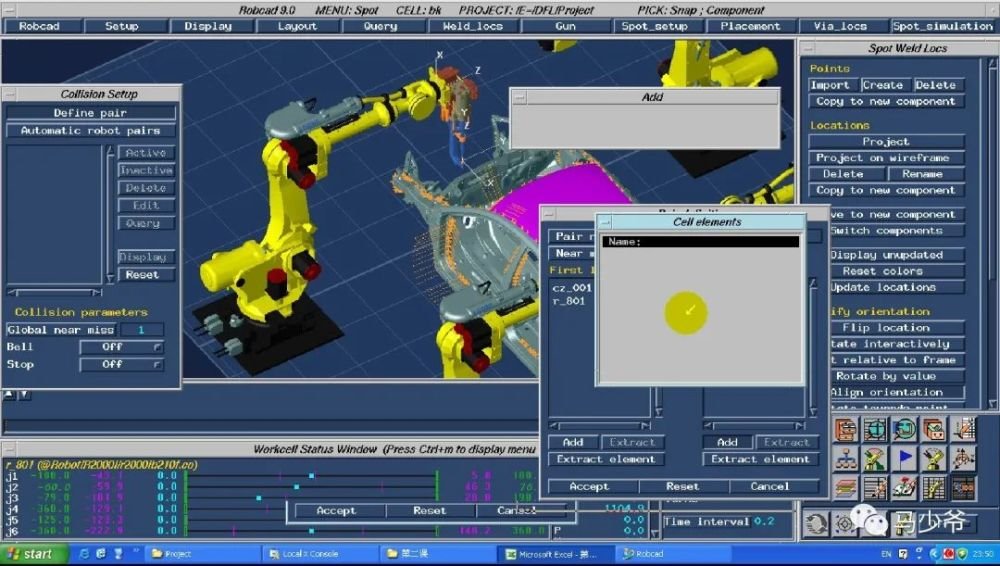Toggle the Stop Off option
Viewport: 1000px width, 566px height.
tap(122, 365)
